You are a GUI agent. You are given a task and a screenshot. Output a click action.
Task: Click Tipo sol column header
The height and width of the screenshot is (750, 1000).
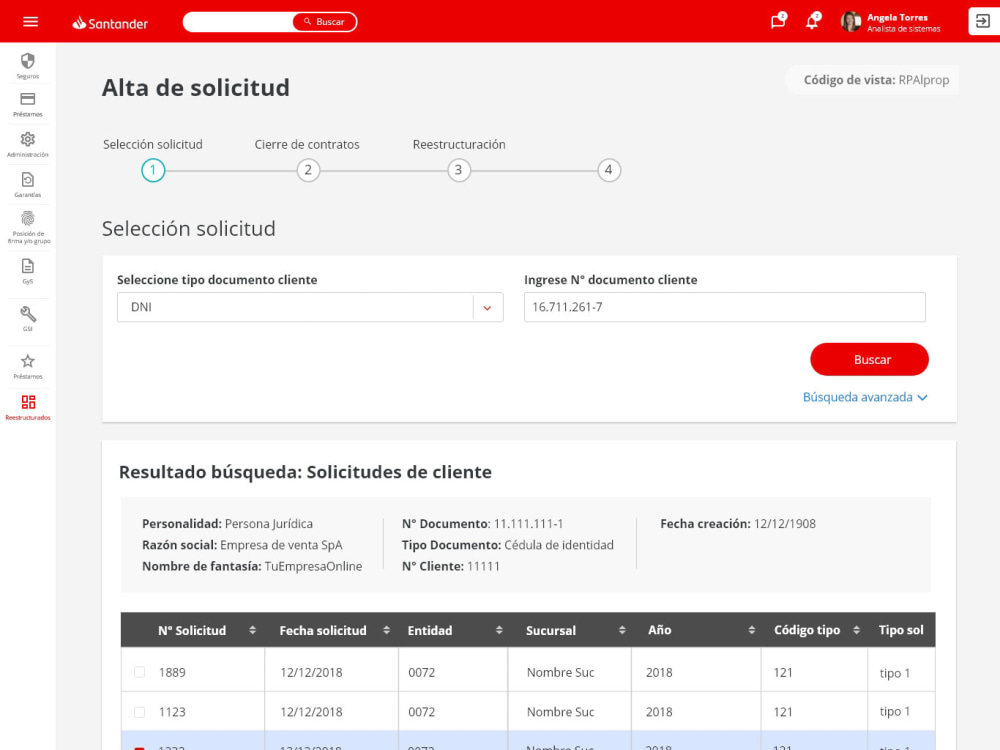901,630
